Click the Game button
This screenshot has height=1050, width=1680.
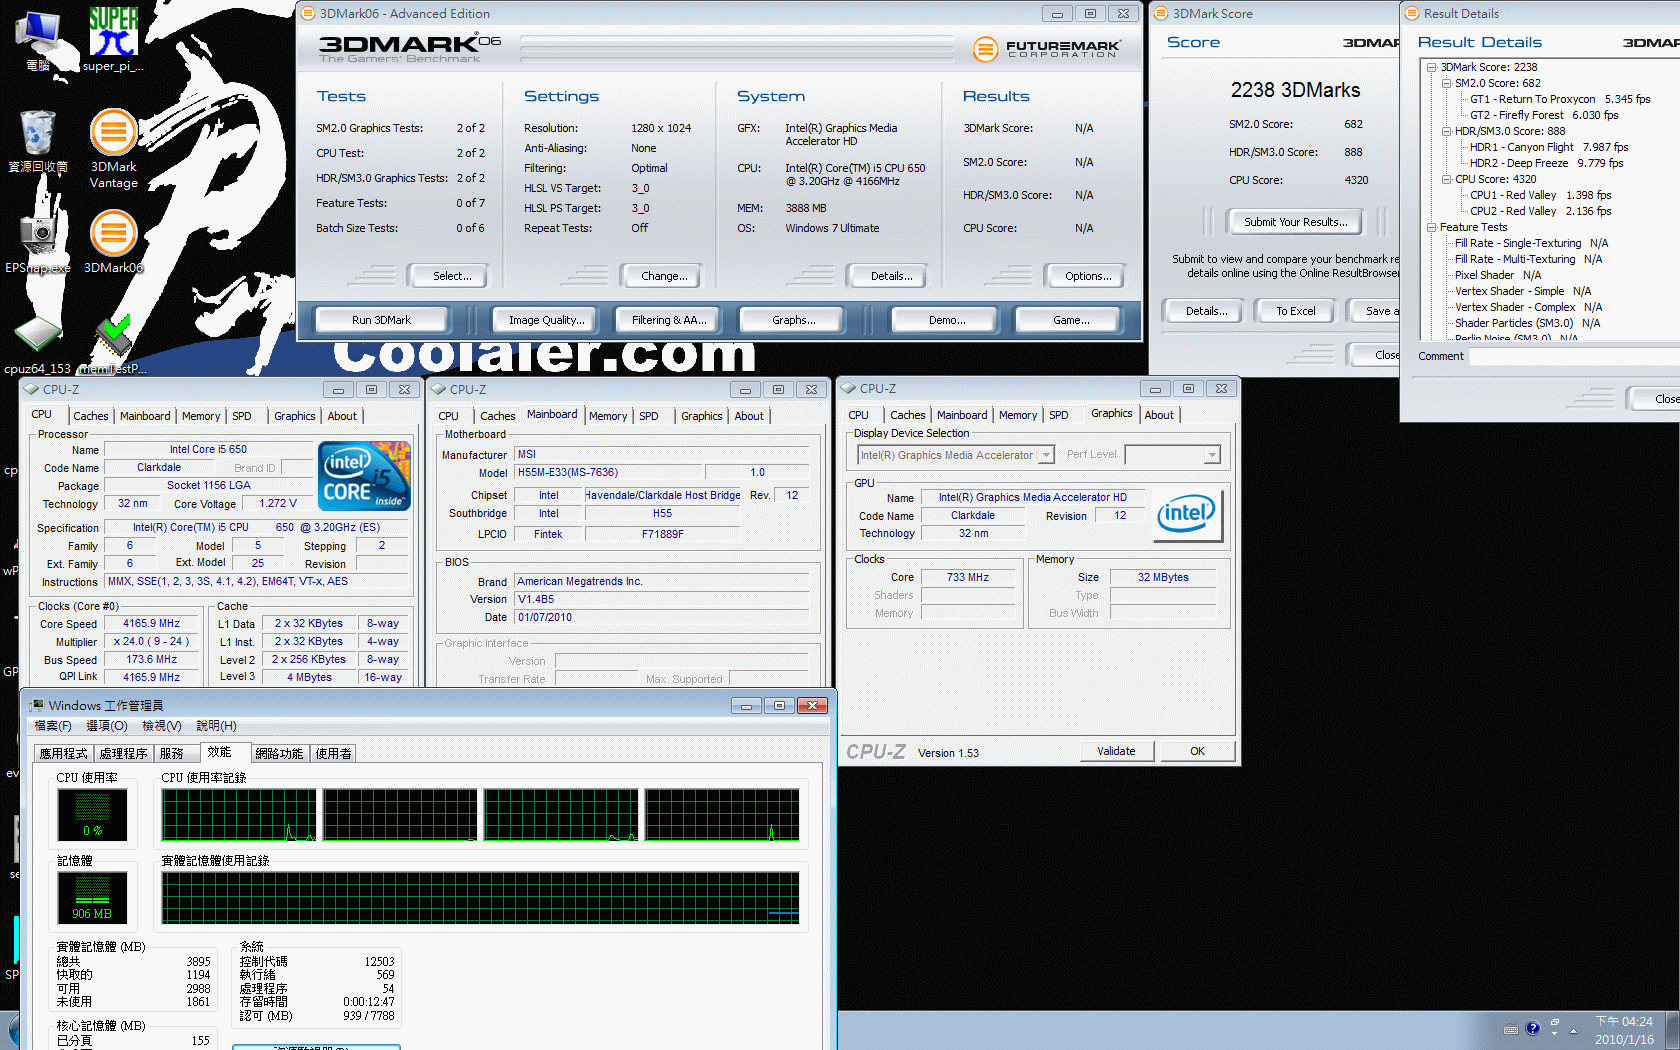click(1070, 320)
